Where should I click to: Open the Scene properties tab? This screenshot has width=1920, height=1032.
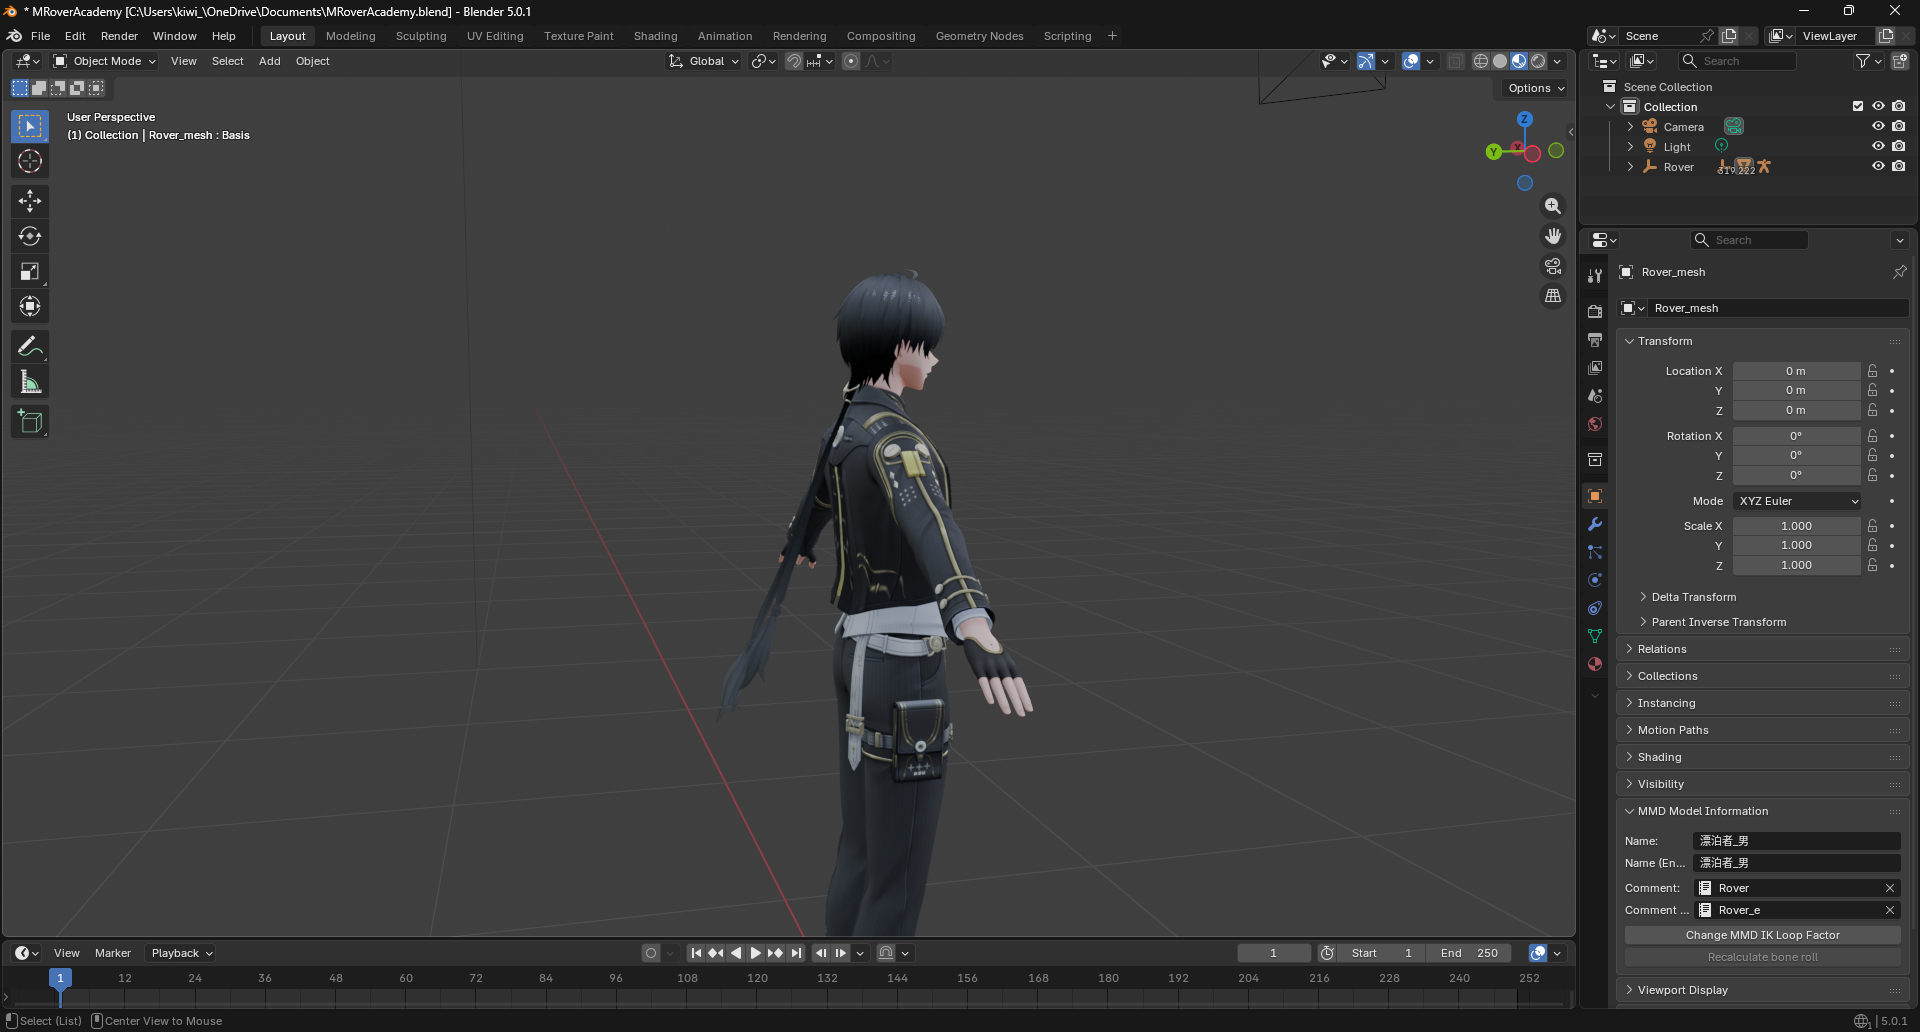pos(1595,396)
